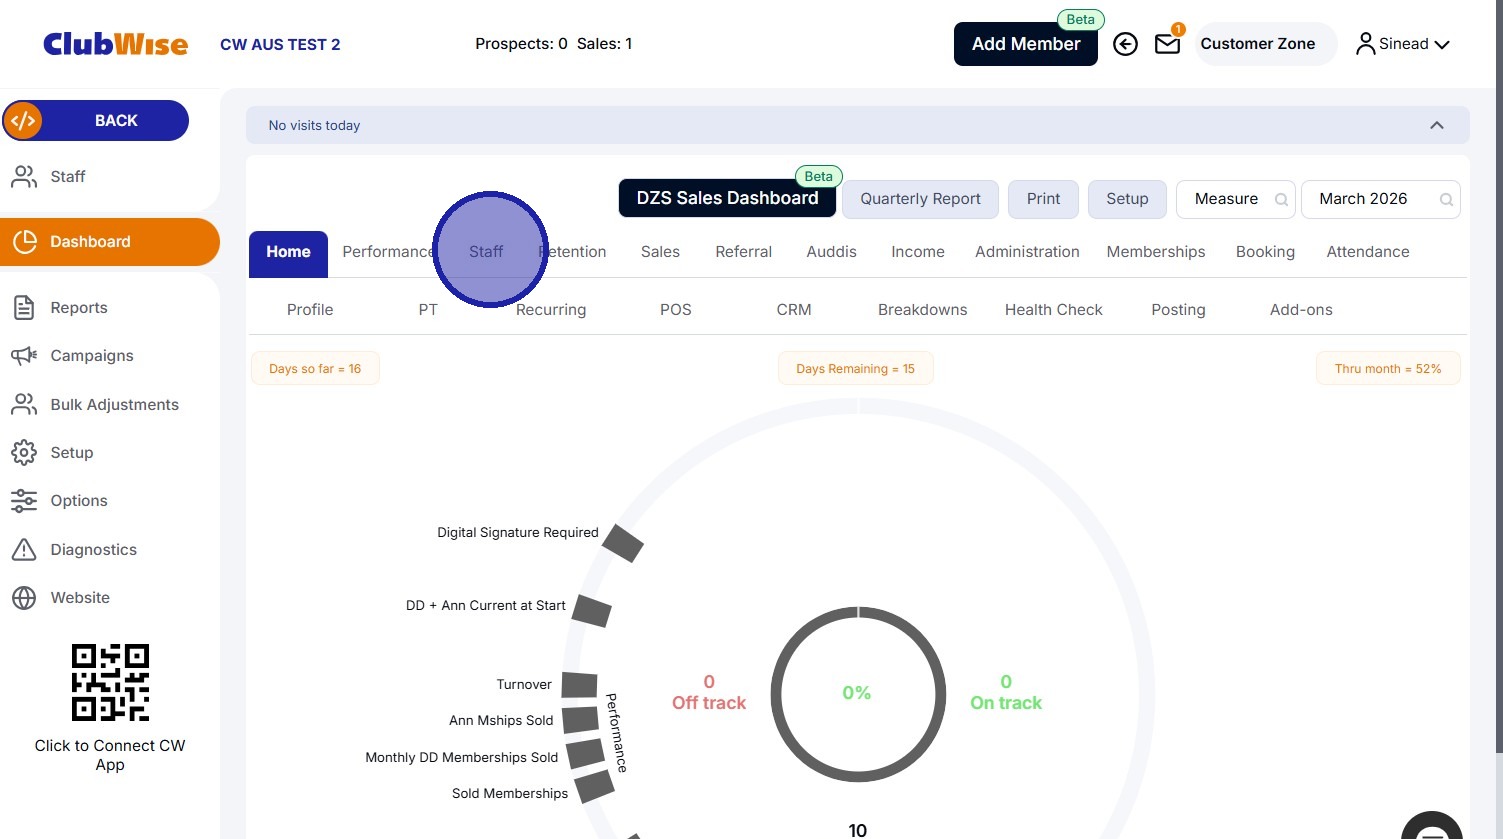The image size is (1503, 839).
Task: Click the Options sliders icon
Action: tap(24, 501)
